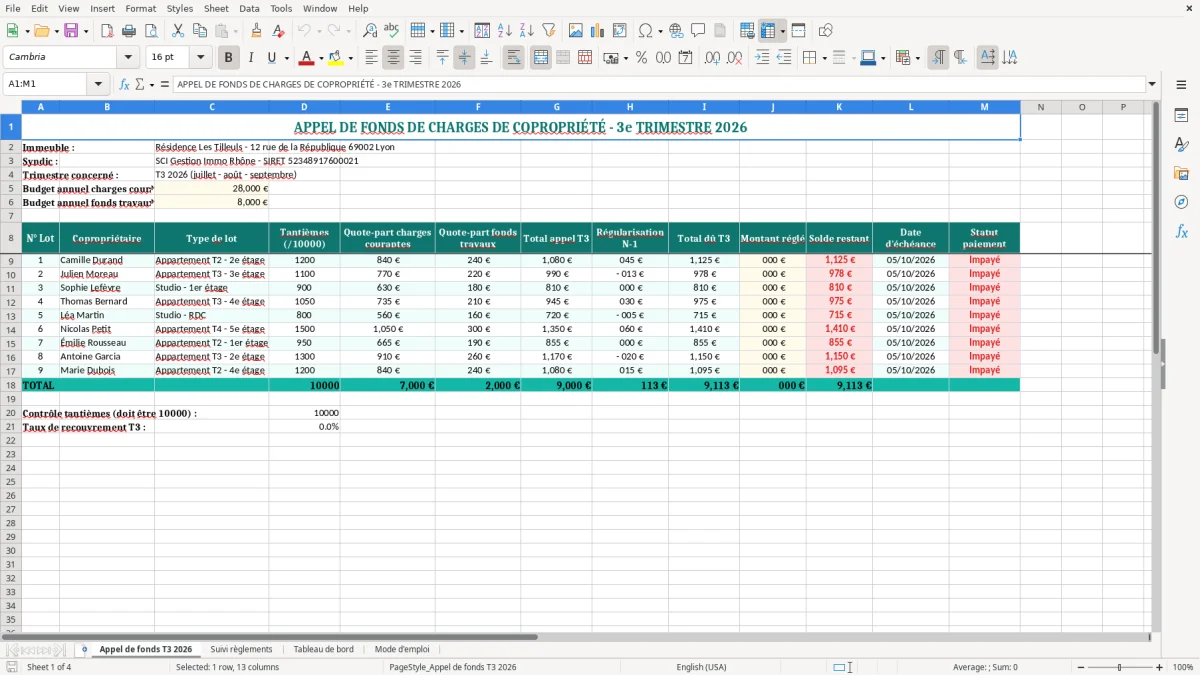1200x675 pixels.
Task: Click the AutoFilter funnel icon
Action: click(548, 31)
